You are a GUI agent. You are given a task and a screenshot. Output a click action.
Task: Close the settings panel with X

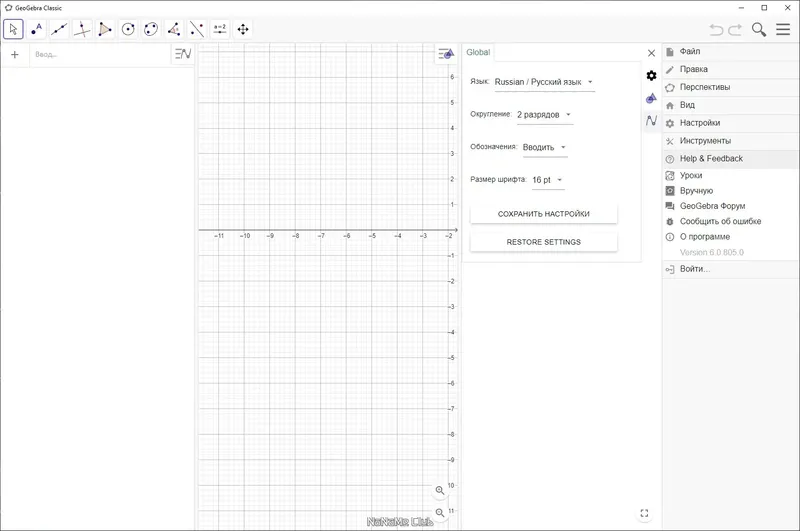652,53
